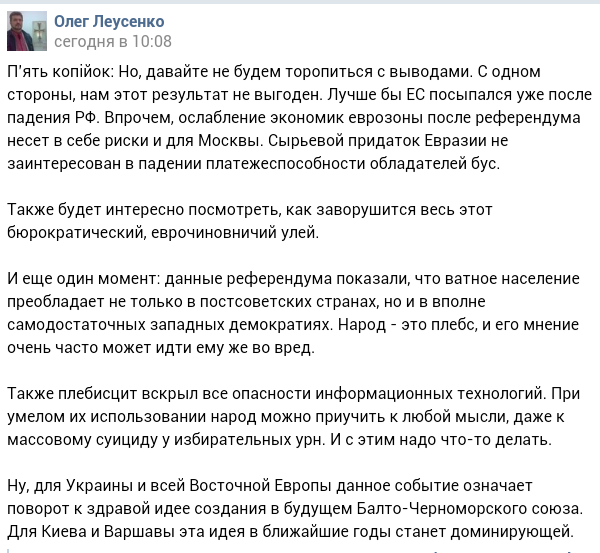The width and height of the screenshot is (600, 553).
Task: Click the line starting Также будет интересно
Action: pyautogui.click(x=249, y=210)
